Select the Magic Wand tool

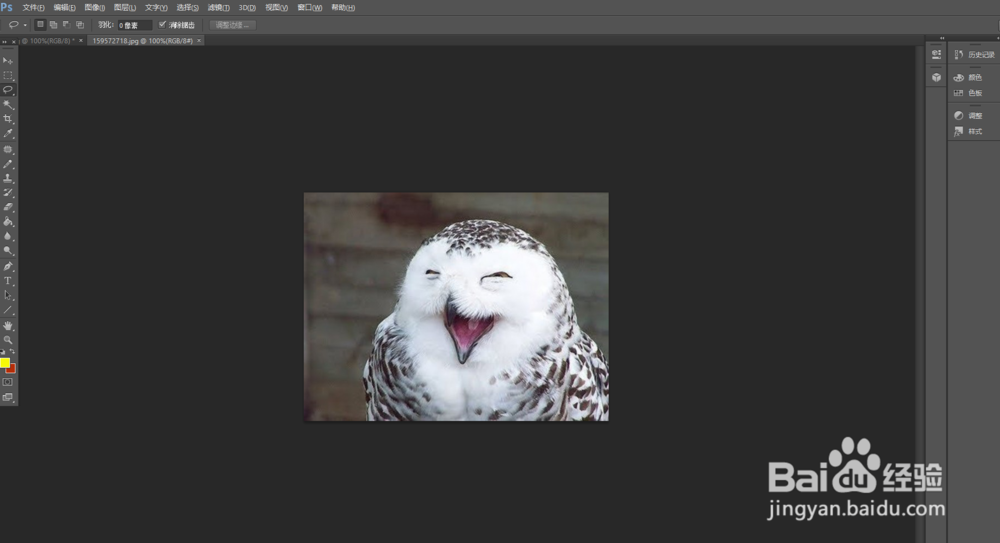point(8,105)
